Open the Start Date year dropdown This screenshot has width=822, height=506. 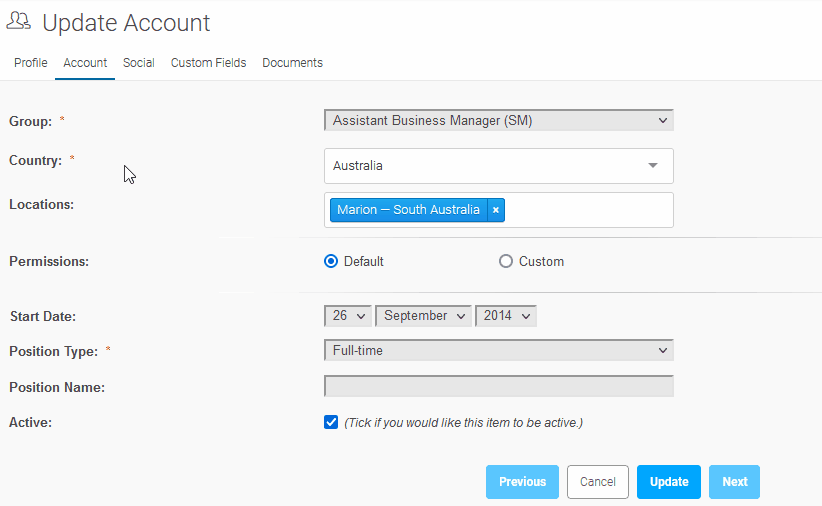coord(505,316)
